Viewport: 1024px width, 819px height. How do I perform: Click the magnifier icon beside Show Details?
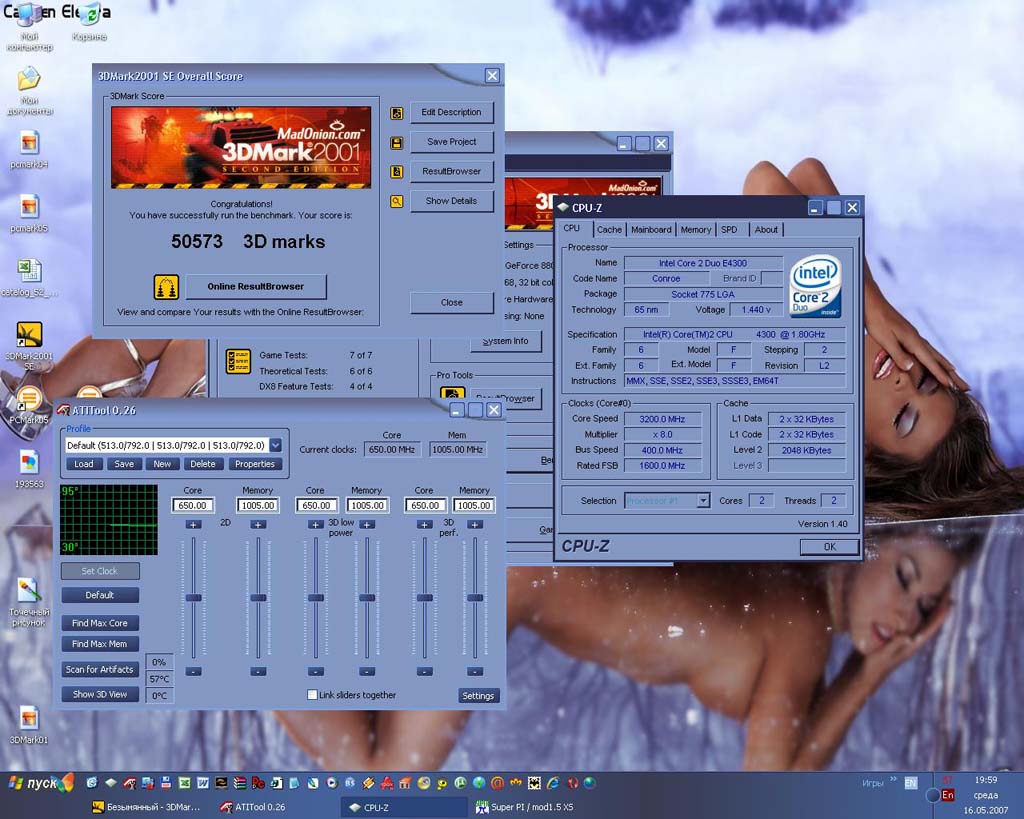396,201
